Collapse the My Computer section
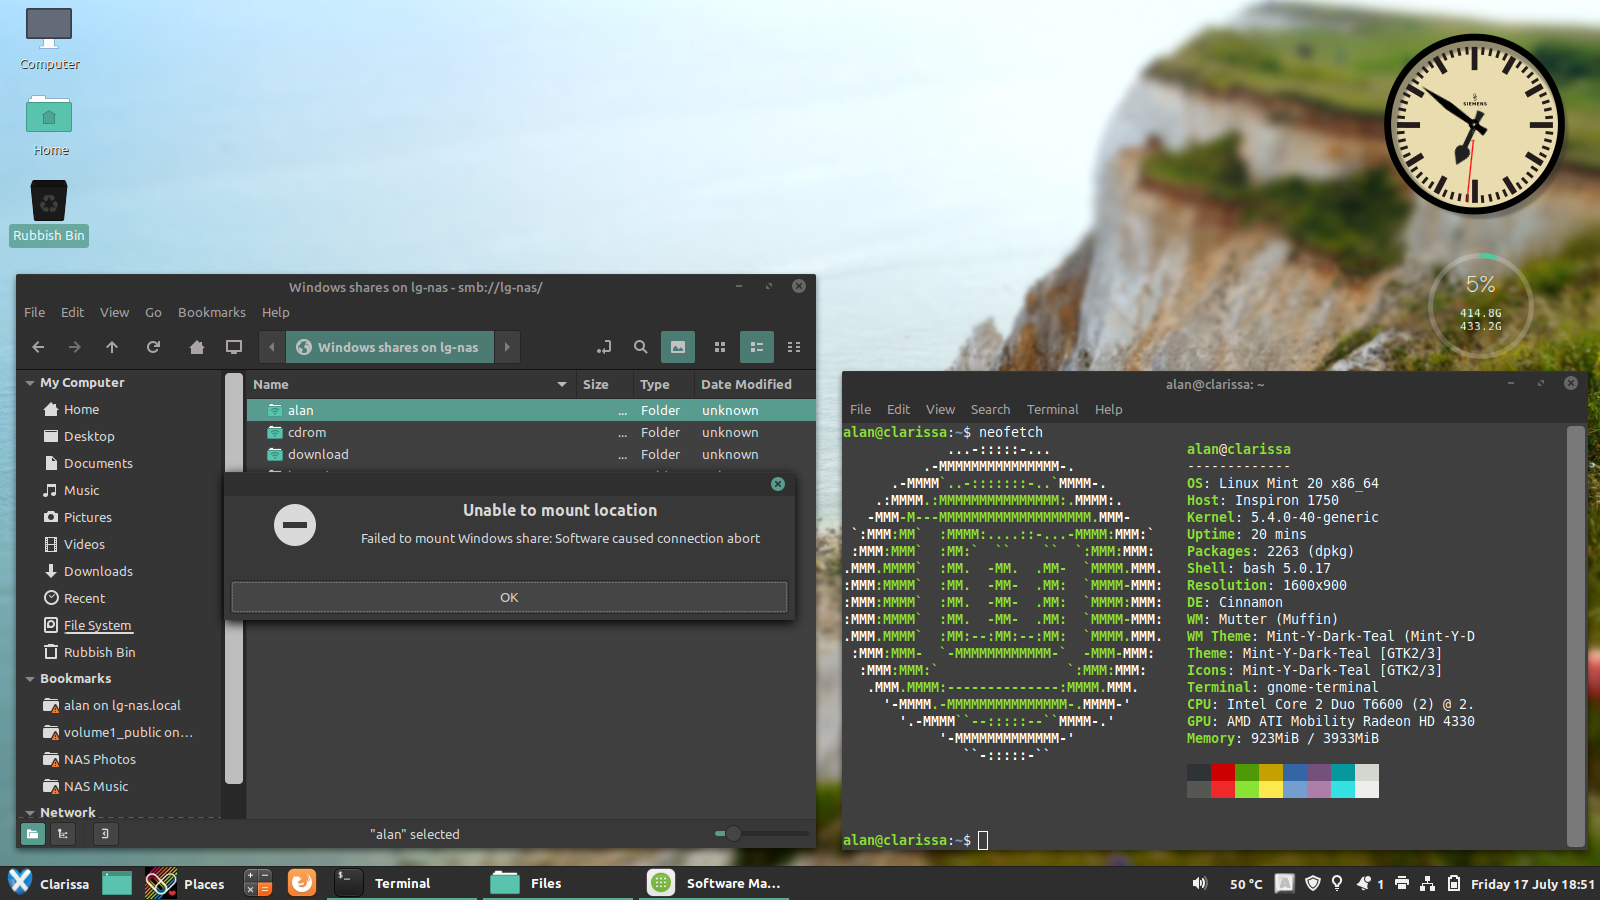This screenshot has width=1600, height=900. [x=30, y=382]
